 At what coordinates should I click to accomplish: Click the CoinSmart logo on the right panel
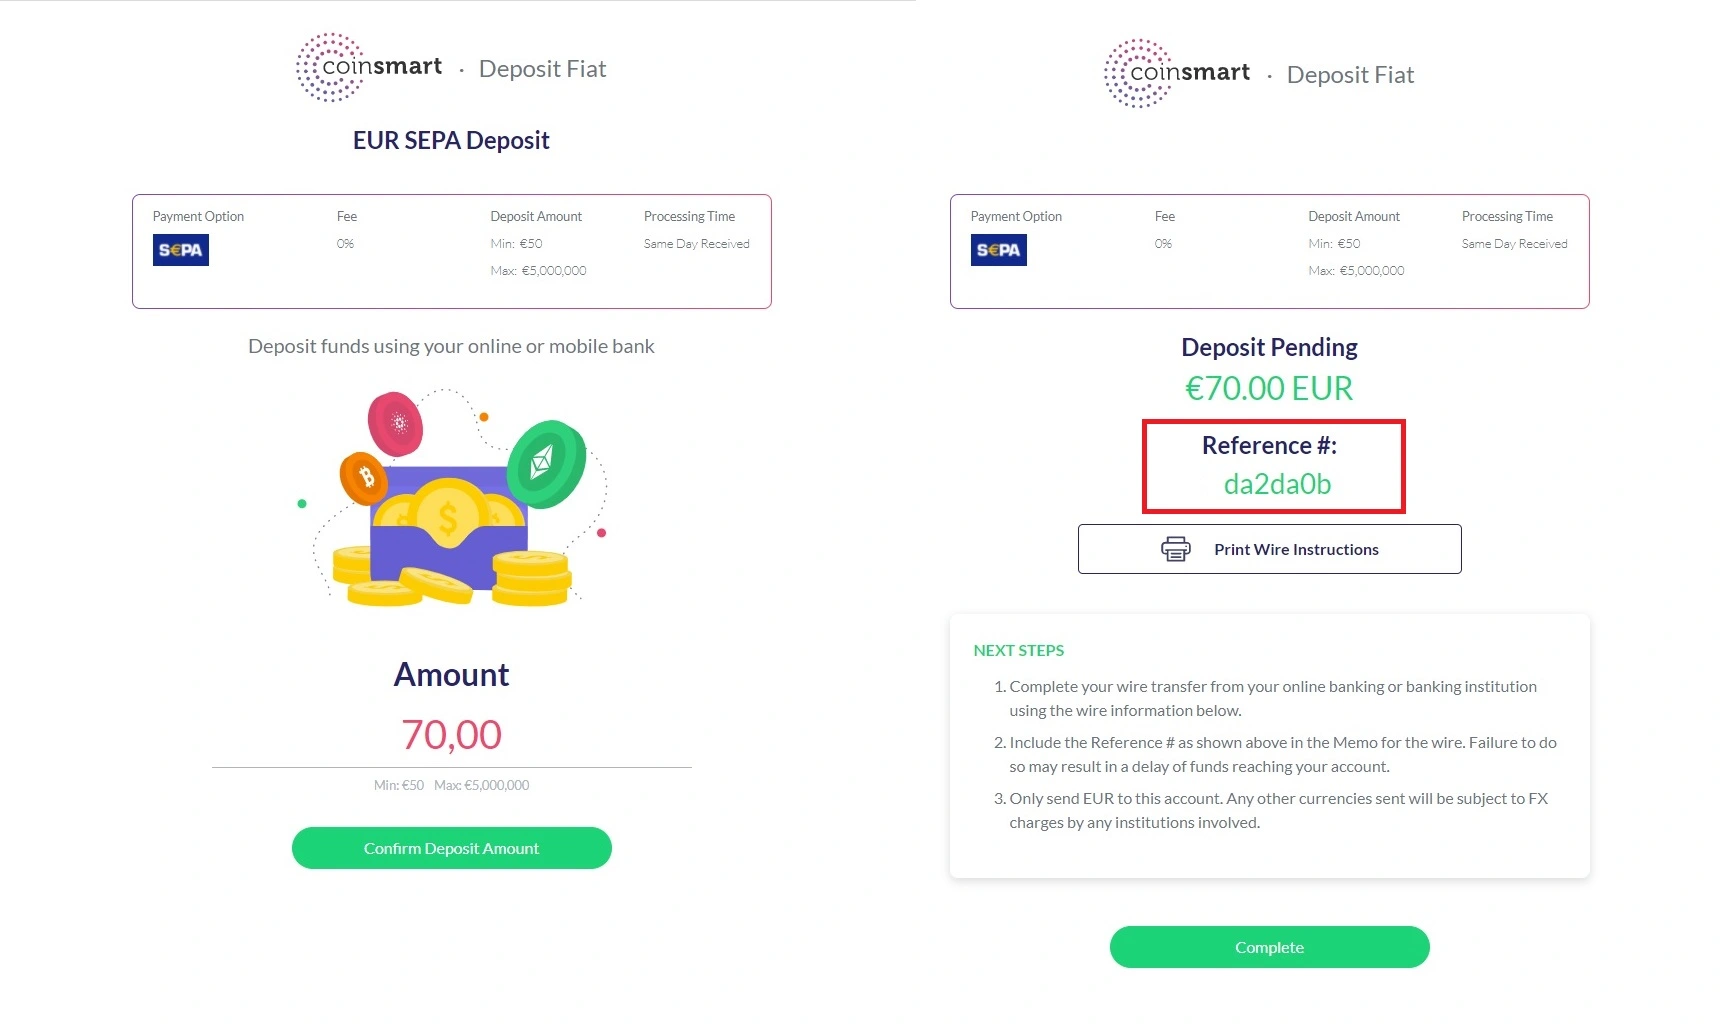point(1176,72)
